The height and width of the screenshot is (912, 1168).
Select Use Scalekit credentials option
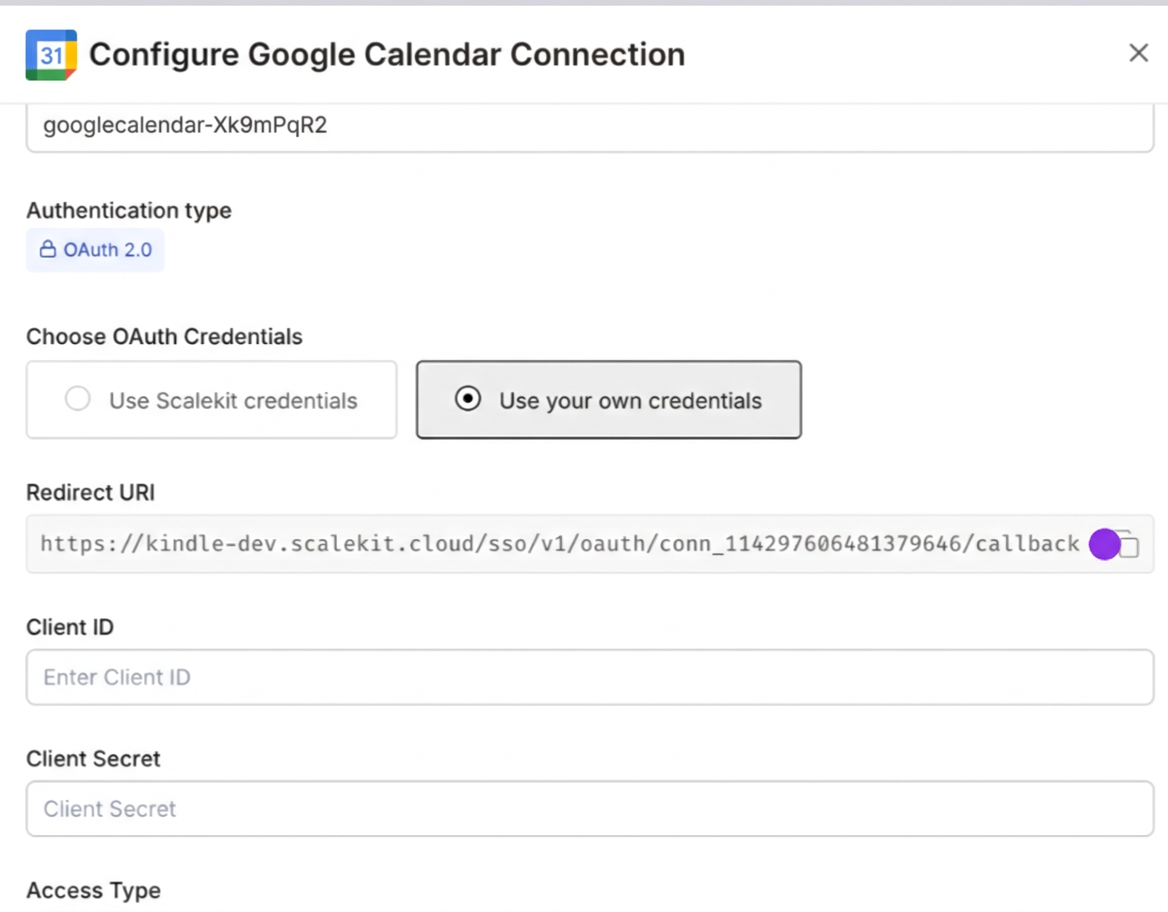(x=211, y=398)
